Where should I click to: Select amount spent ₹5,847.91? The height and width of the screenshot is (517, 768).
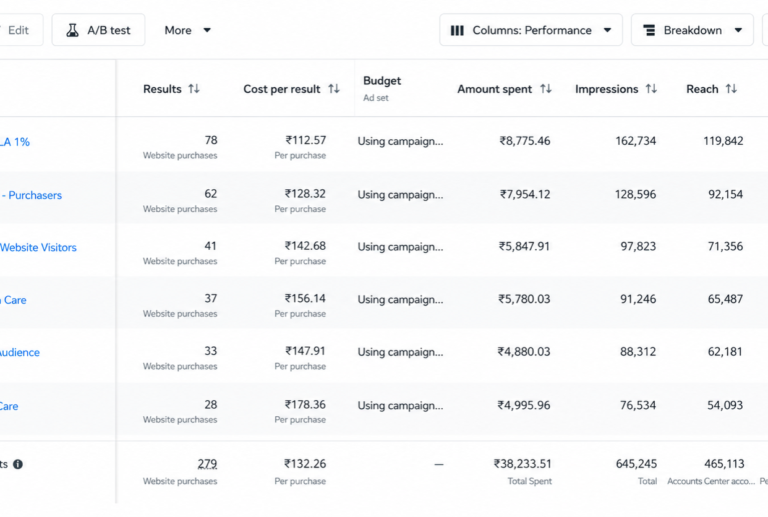coord(524,246)
